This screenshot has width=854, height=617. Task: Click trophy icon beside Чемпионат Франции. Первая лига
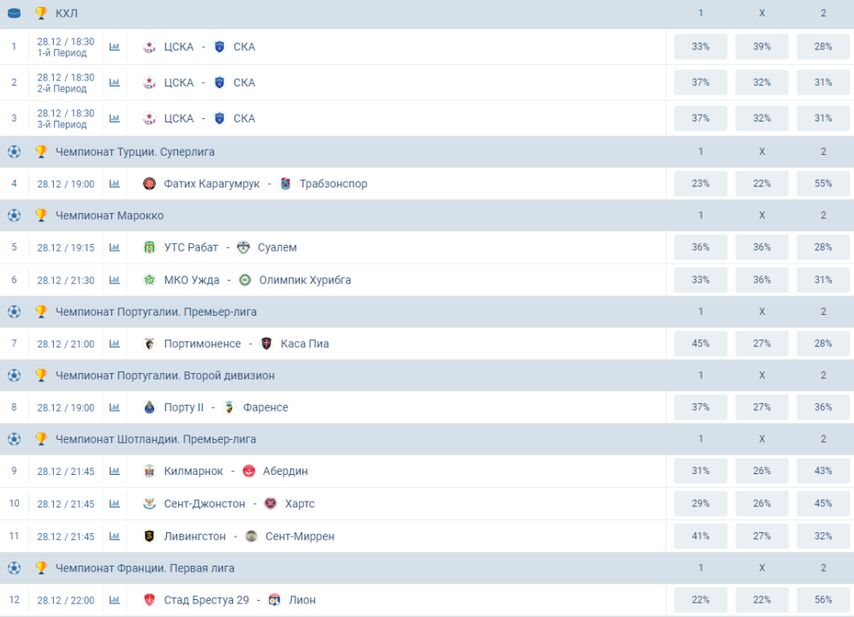tap(41, 568)
